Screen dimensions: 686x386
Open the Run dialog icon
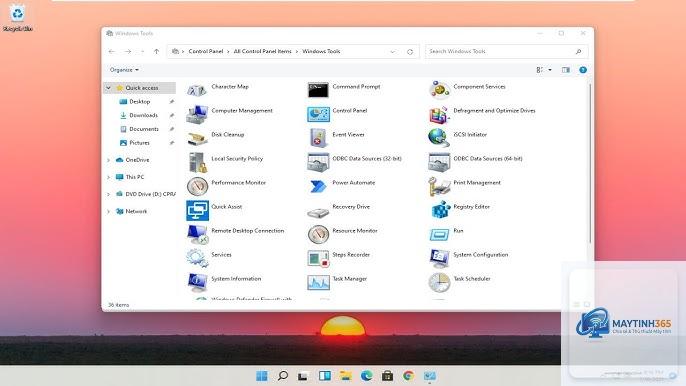(x=439, y=235)
